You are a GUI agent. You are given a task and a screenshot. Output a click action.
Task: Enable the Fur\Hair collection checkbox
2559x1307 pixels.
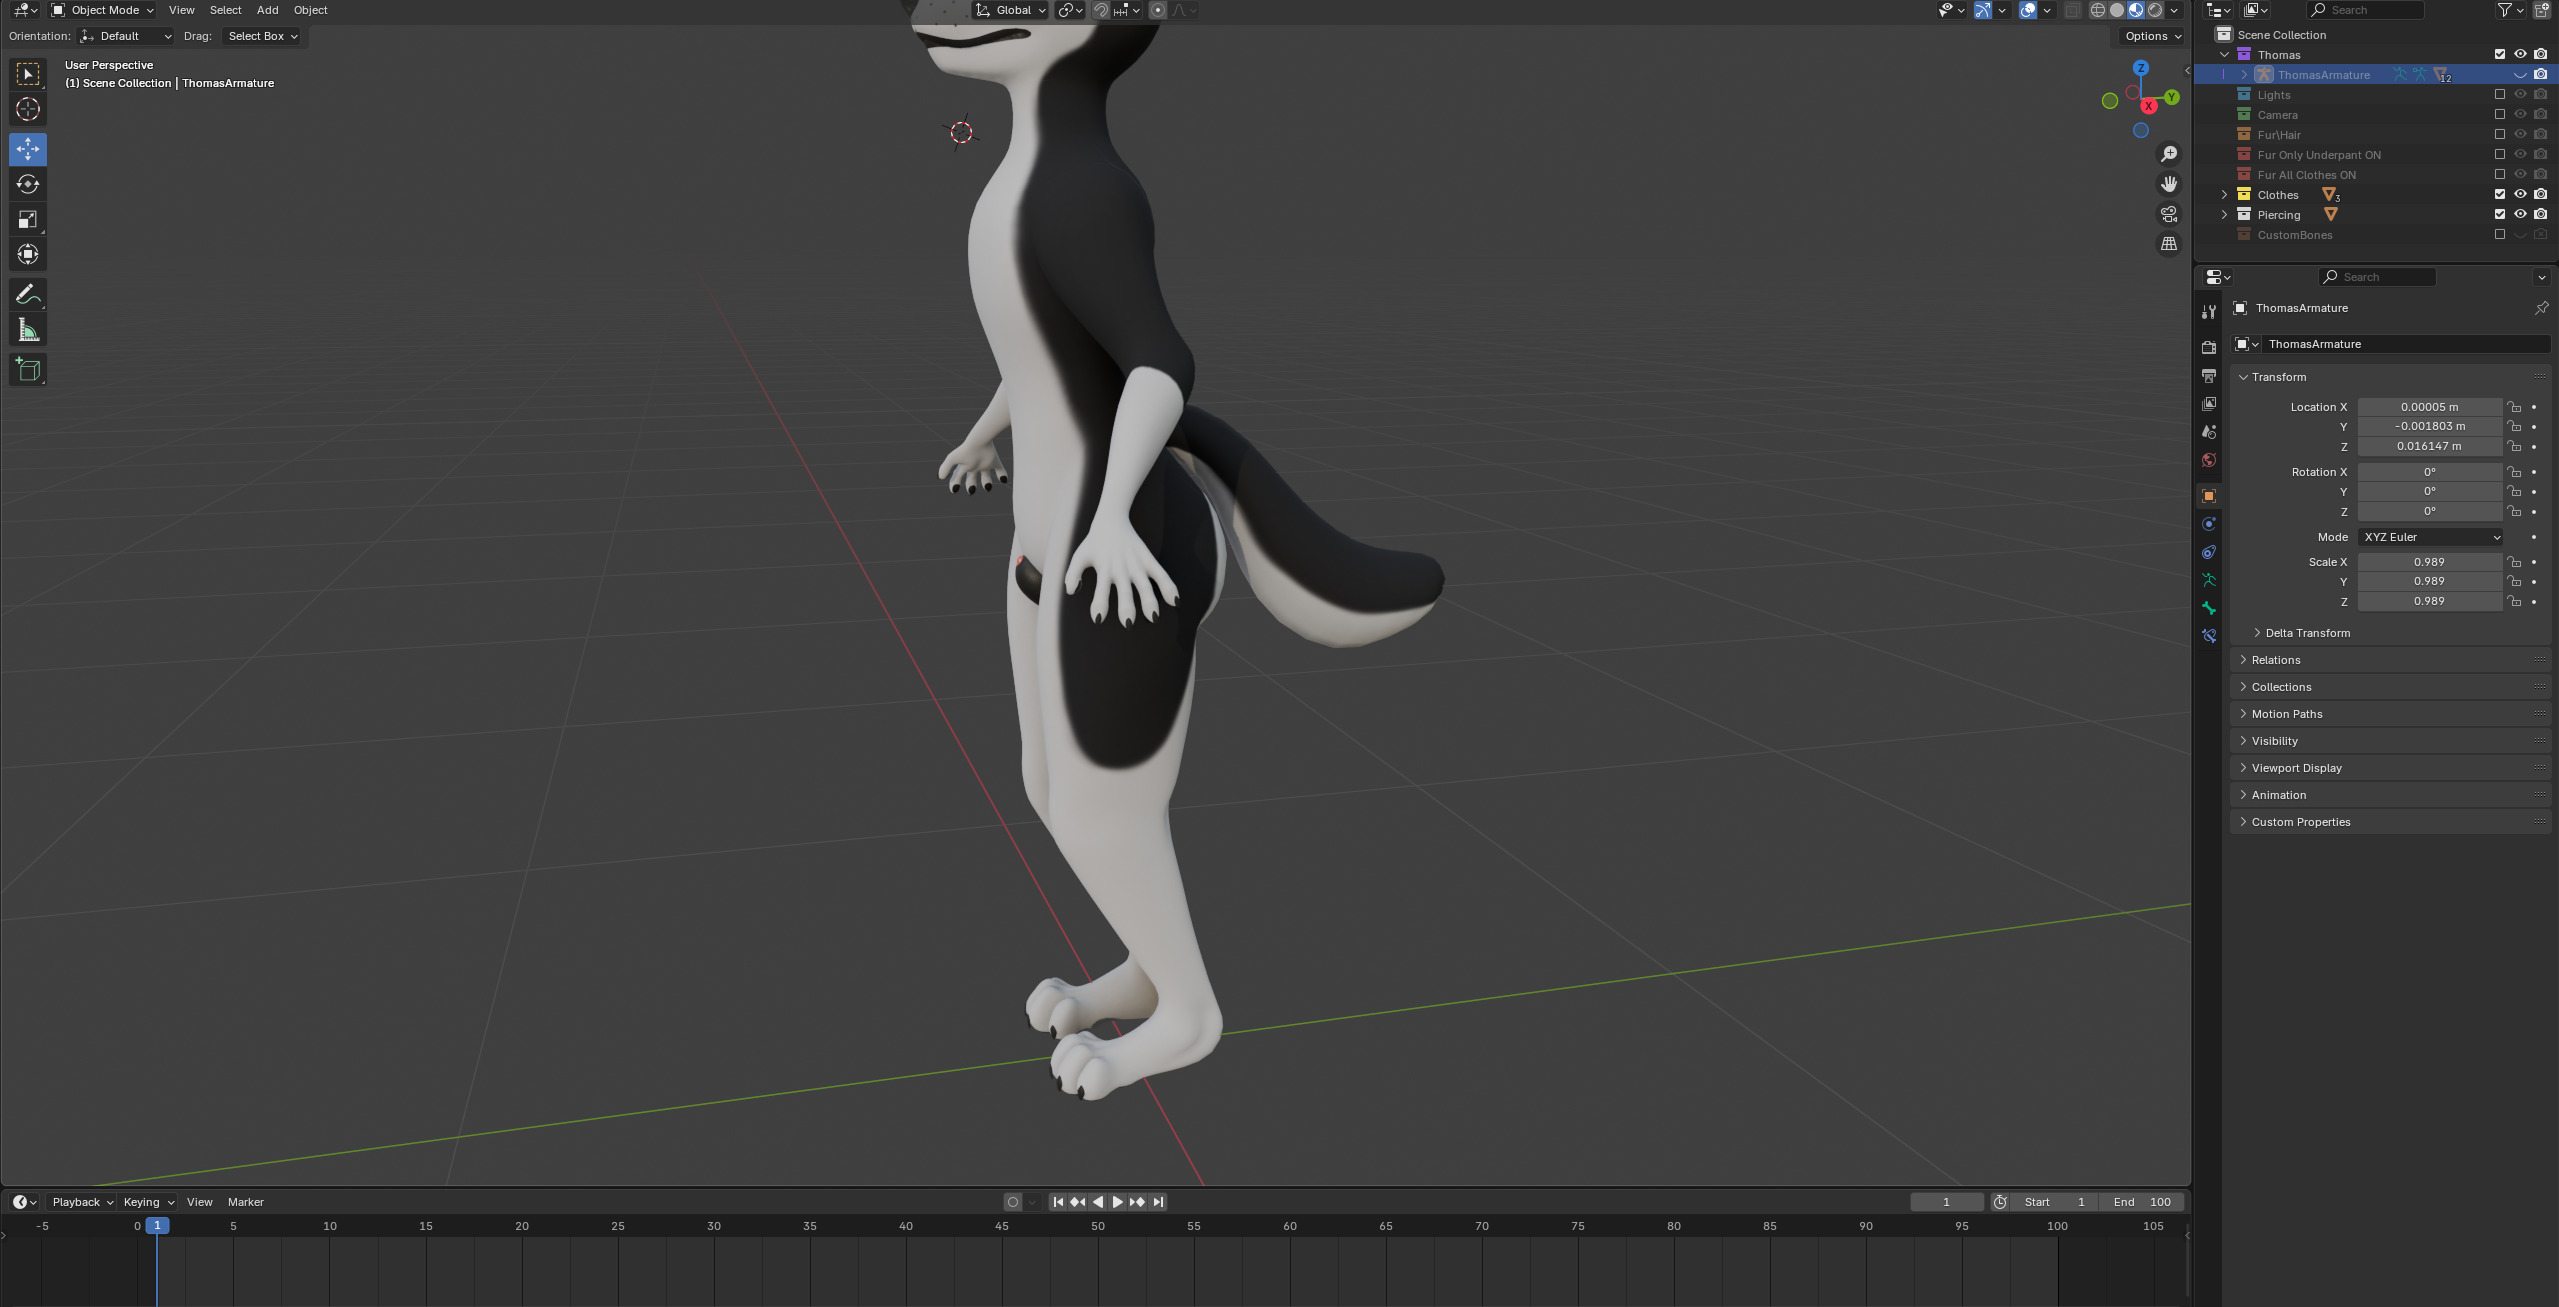point(2500,135)
